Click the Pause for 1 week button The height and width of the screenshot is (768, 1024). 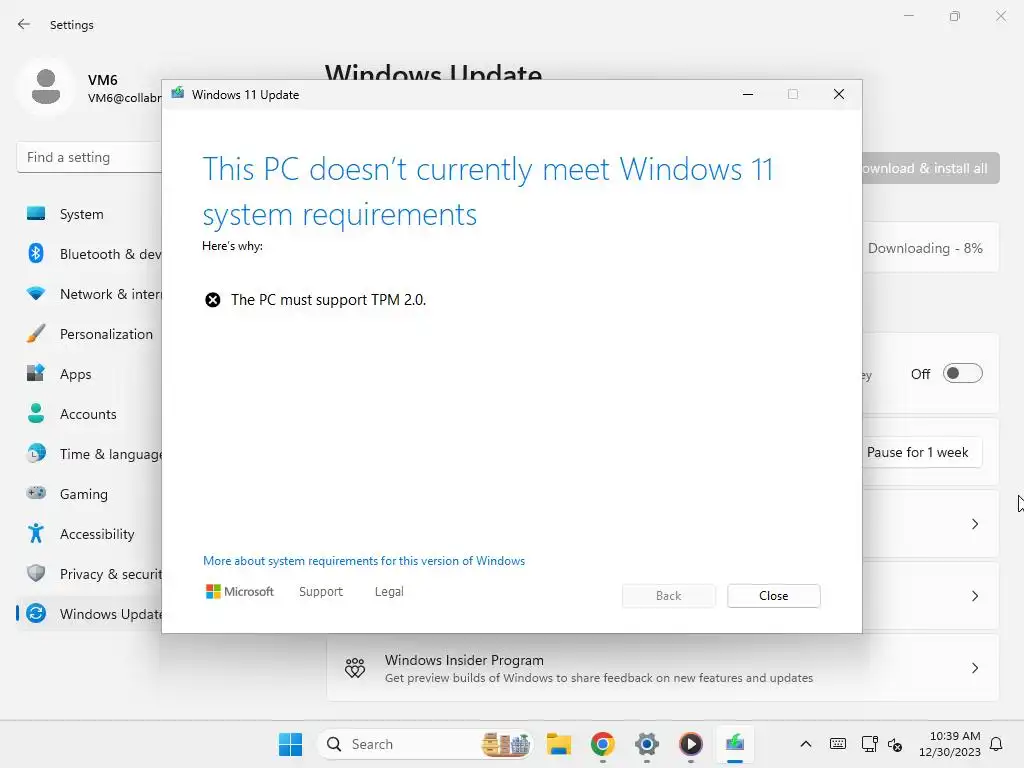pos(921,453)
